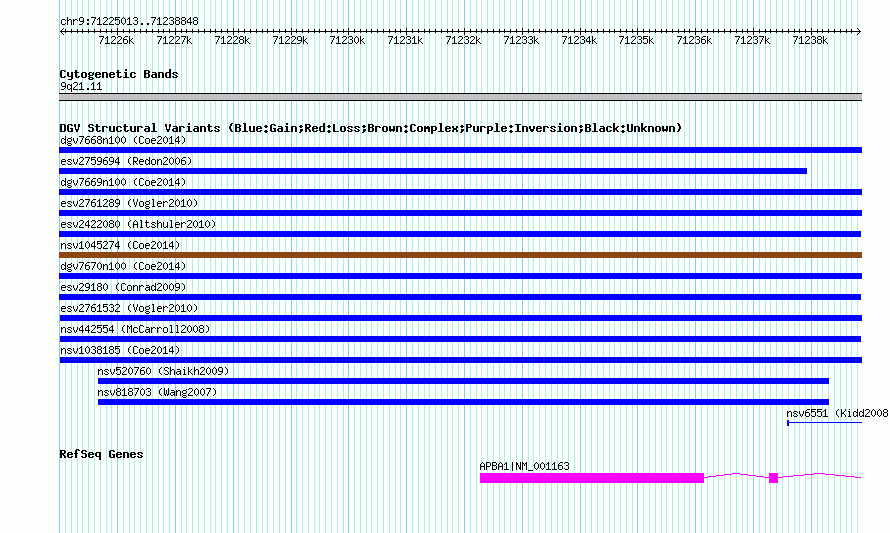Click the Cytogenetic Bands track title
The image size is (890, 533).
coord(119,74)
